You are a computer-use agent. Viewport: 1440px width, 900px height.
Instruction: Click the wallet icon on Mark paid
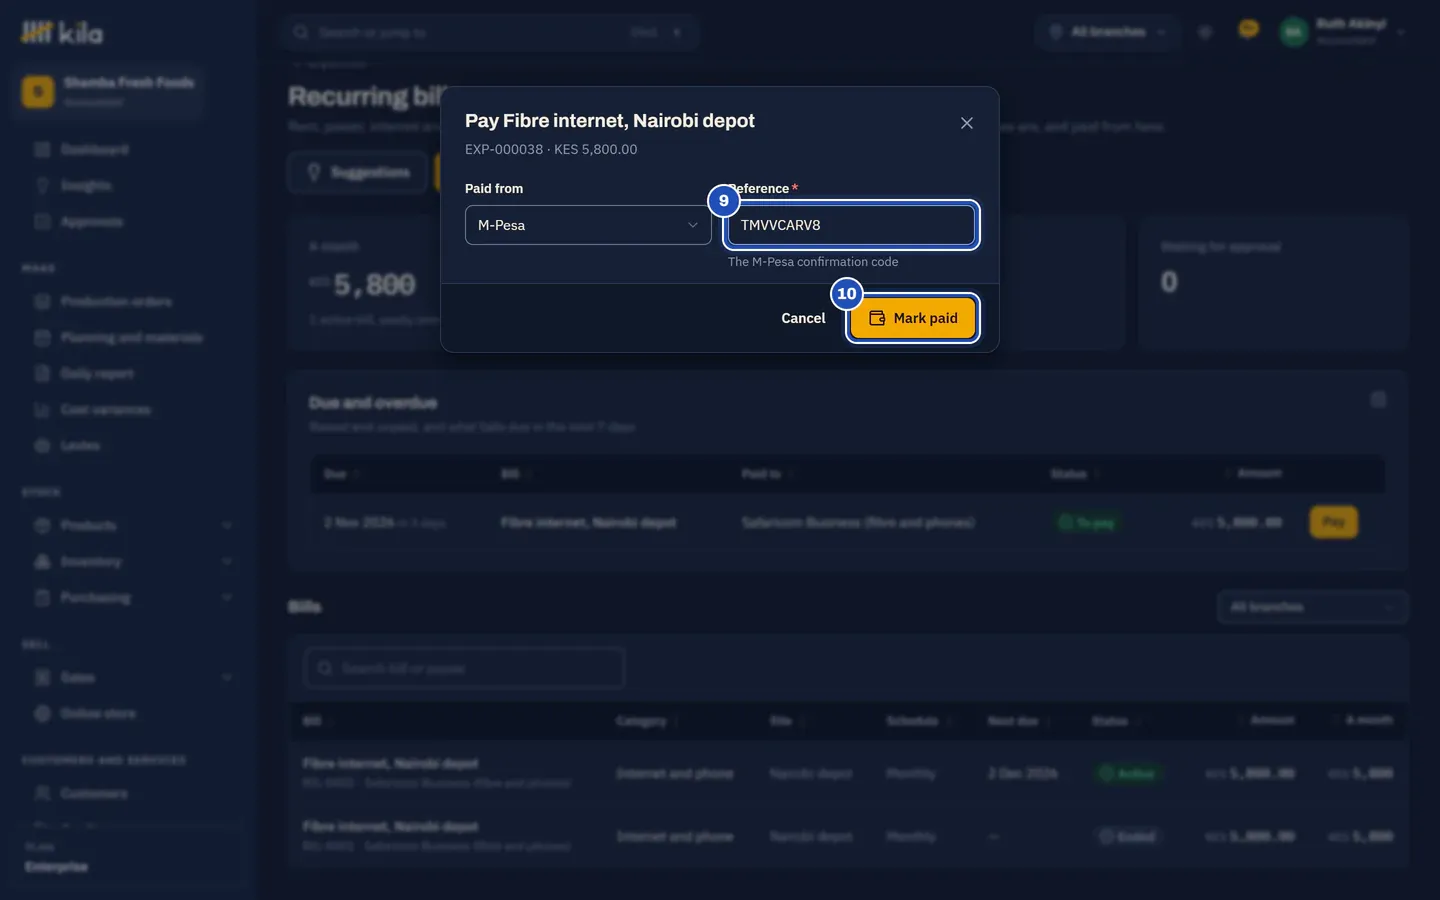877,318
